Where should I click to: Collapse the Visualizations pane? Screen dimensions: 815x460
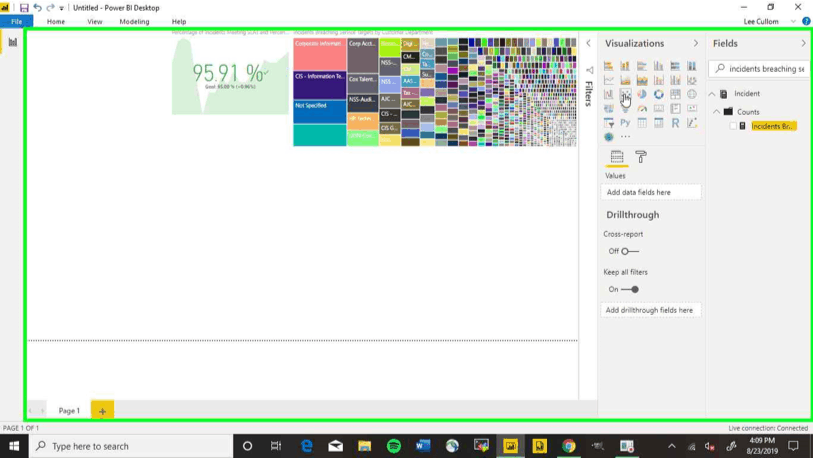pos(696,44)
